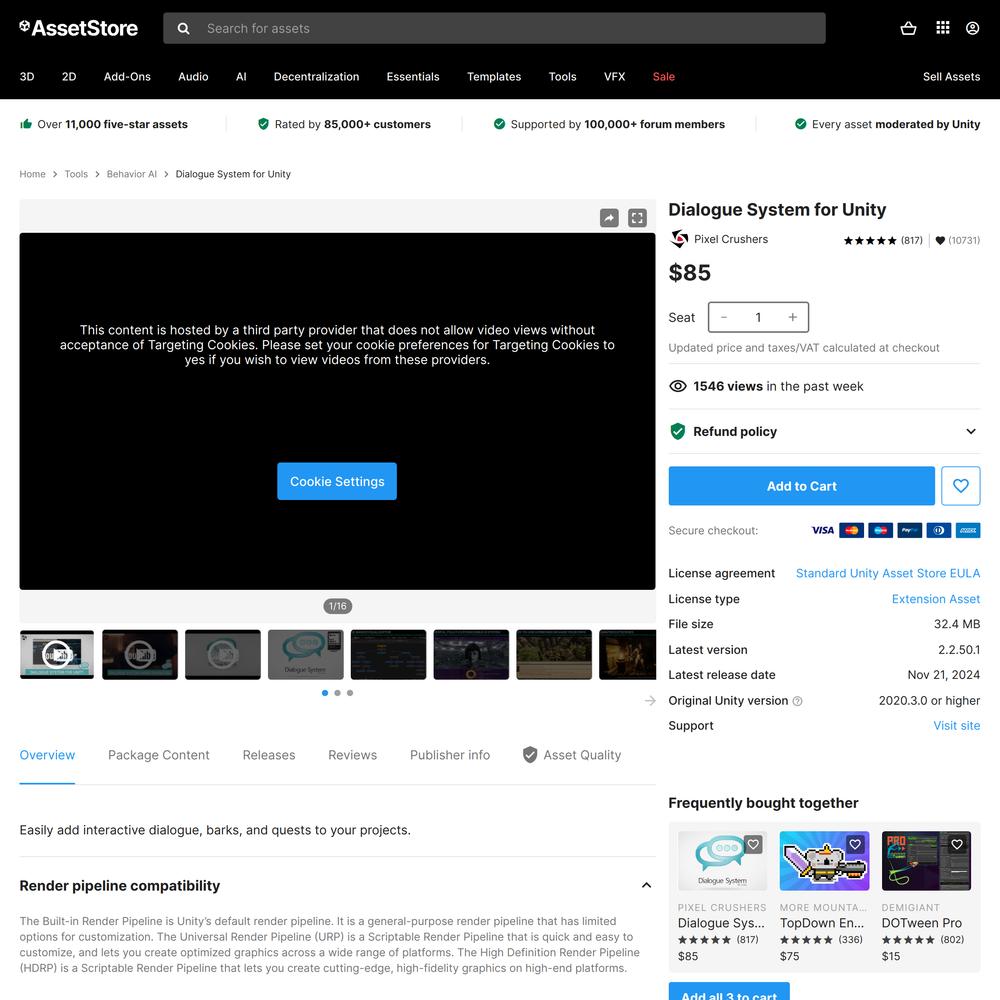Screen dimensions: 1000x1000
Task: Favorite the TopDown Engine bundle card
Action: pyautogui.click(x=855, y=844)
